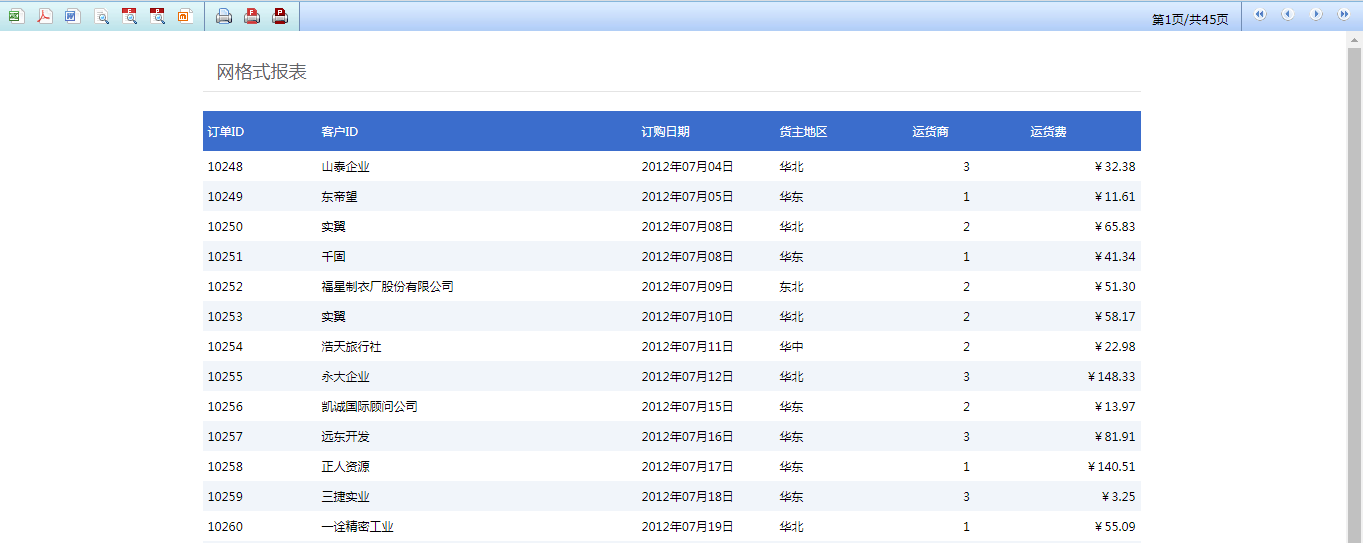The image size is (1363, 543).
Task: Go to the next page
Action: pos(1316,14)
